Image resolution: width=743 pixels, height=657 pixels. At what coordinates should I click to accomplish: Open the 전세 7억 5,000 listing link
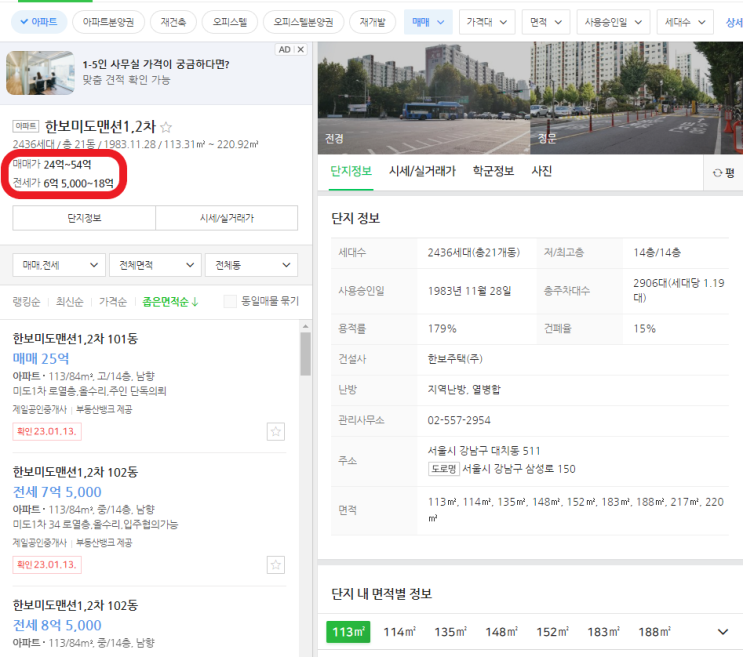[57, 492]
